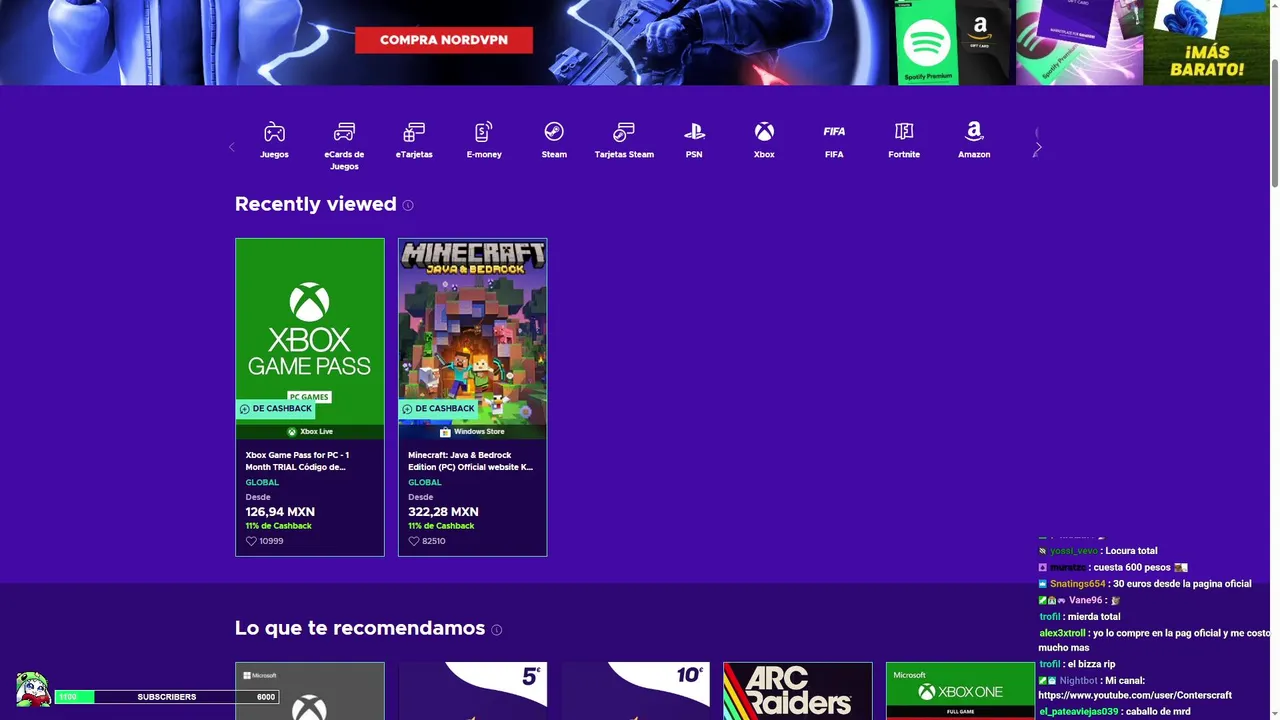Viewport: 1280px width, 720px height.
Task: Click 11% de Cashback on Minecraft card
Action: click(x=441, y=526)
